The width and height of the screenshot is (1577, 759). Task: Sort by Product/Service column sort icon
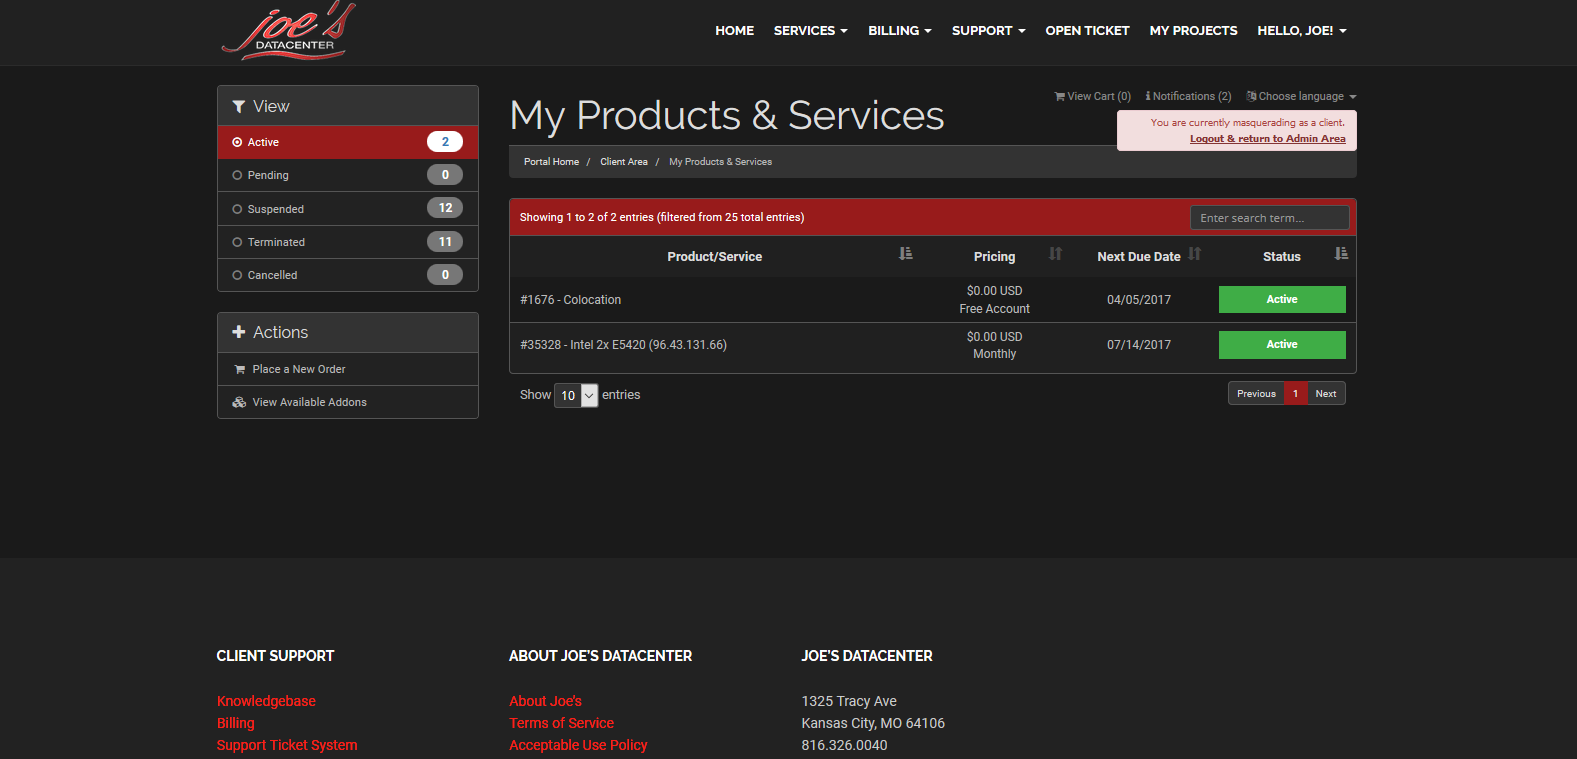906,254
